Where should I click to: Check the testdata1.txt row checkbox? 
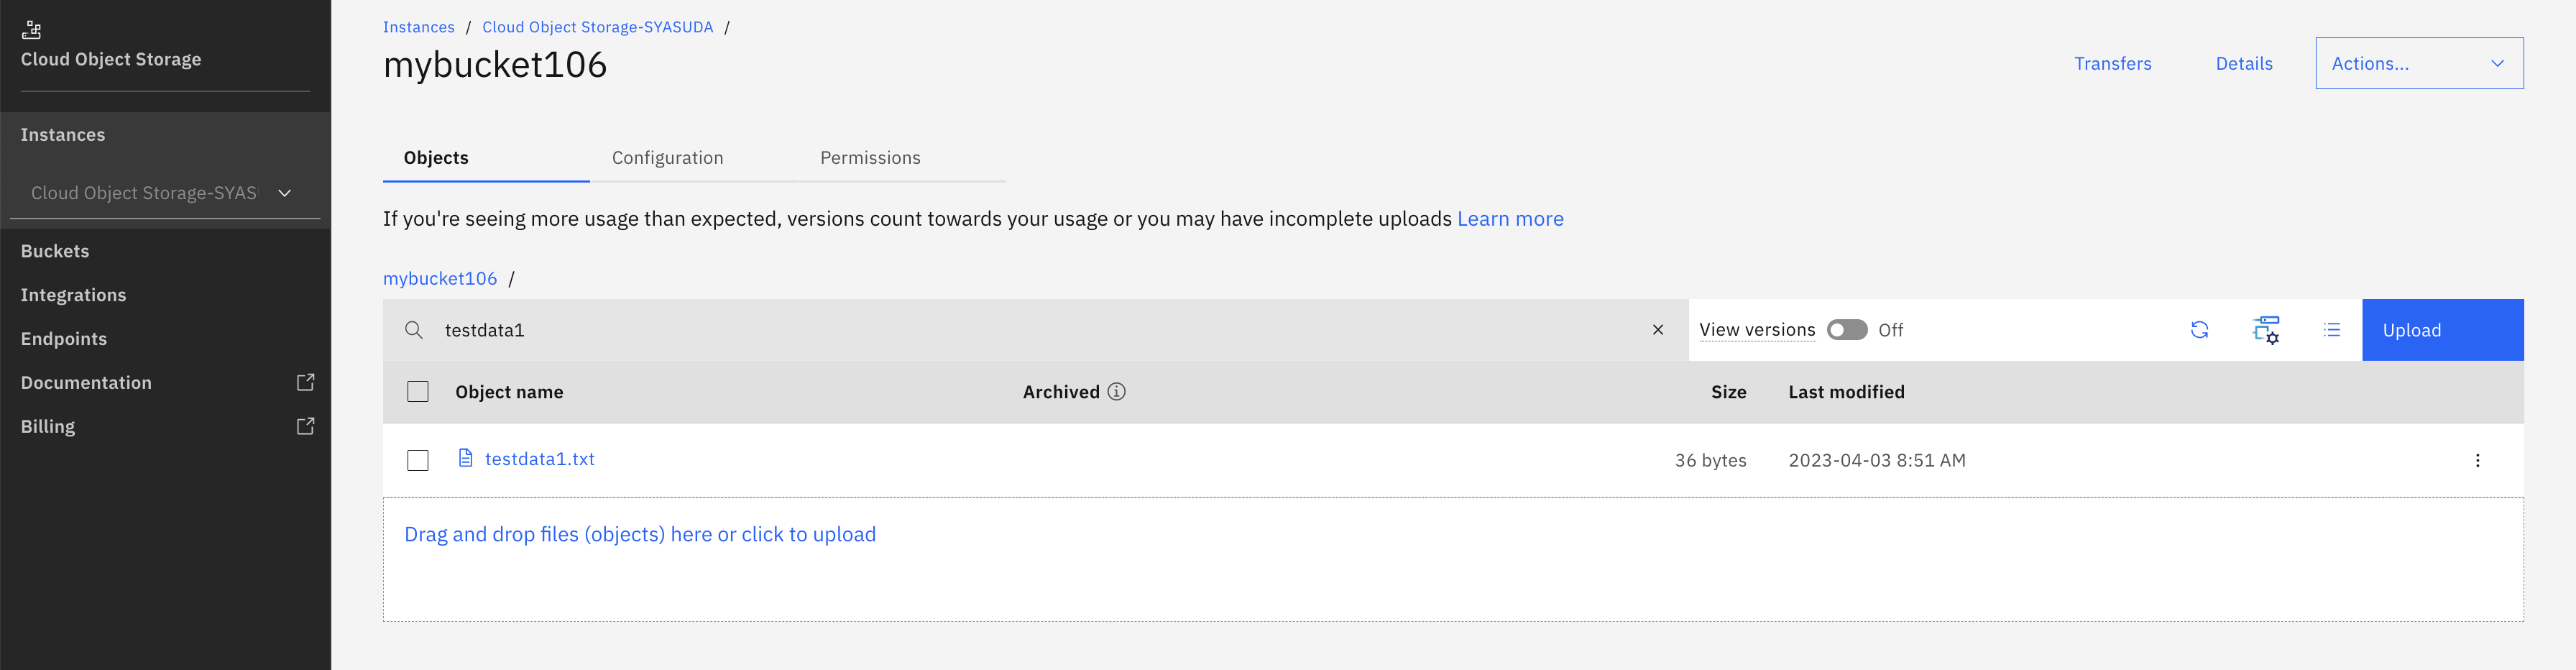pyautogui.click(x=418, y=460)
